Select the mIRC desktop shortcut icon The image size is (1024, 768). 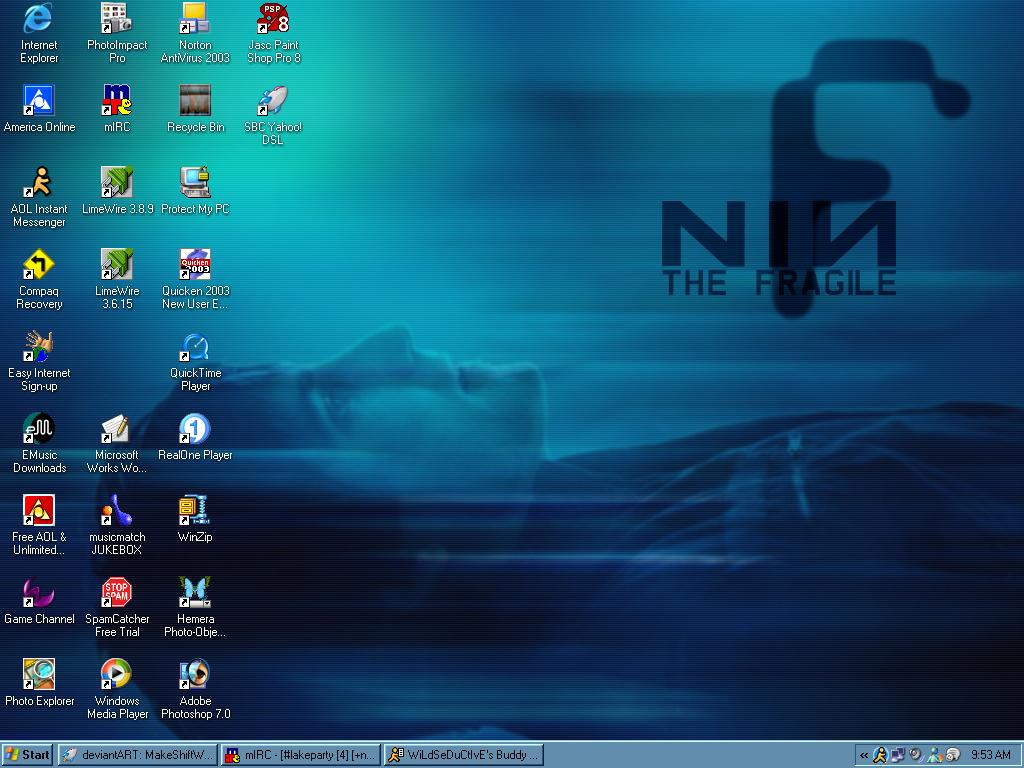117,100
